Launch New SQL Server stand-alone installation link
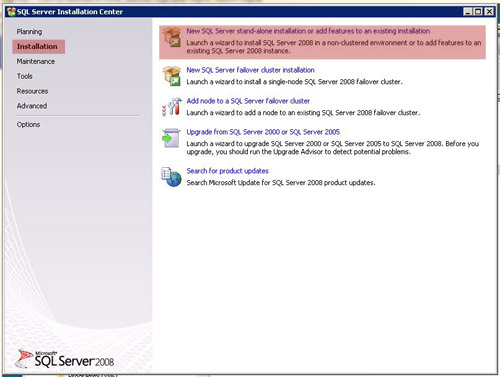Screen dimensions: 500x377 (308, 31)
